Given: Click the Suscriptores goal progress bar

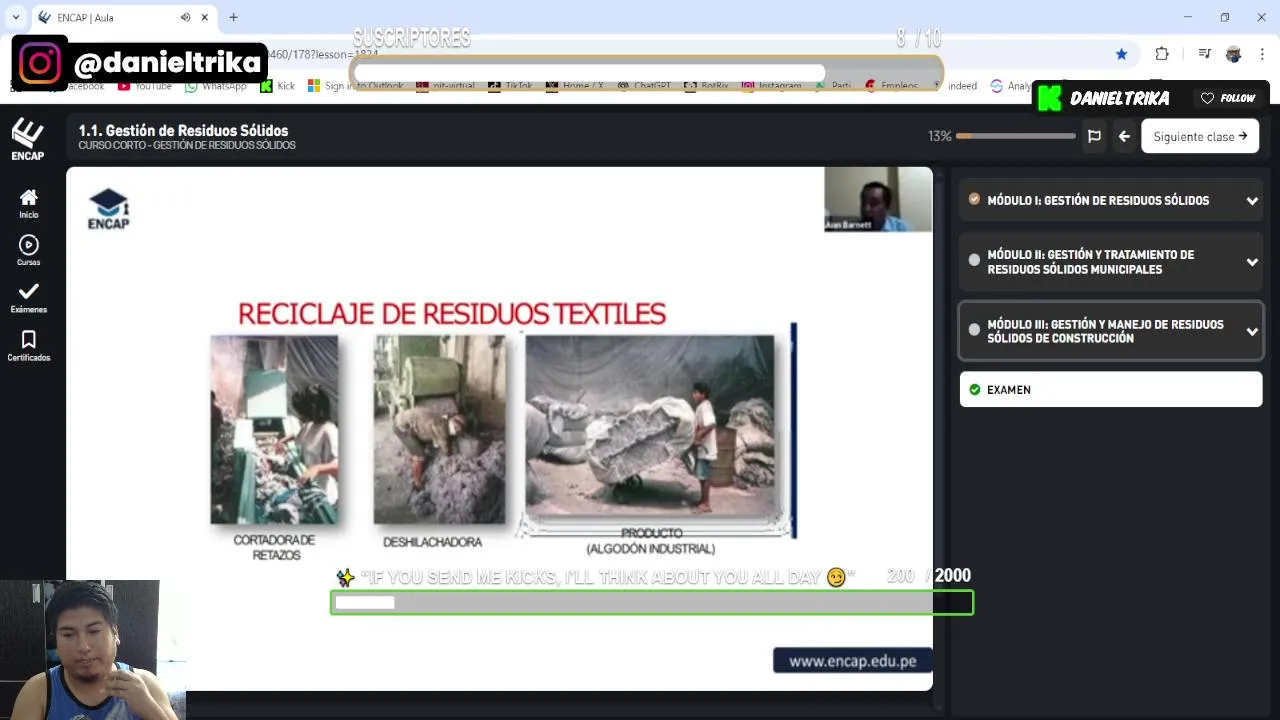Looking at the screenshot, I should tap(646, 73).
